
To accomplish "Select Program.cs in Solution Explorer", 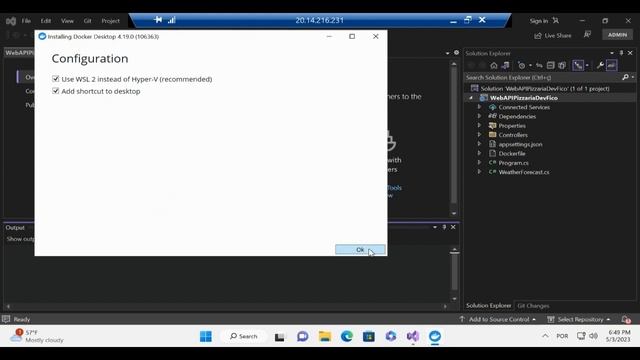I will 513,163.
